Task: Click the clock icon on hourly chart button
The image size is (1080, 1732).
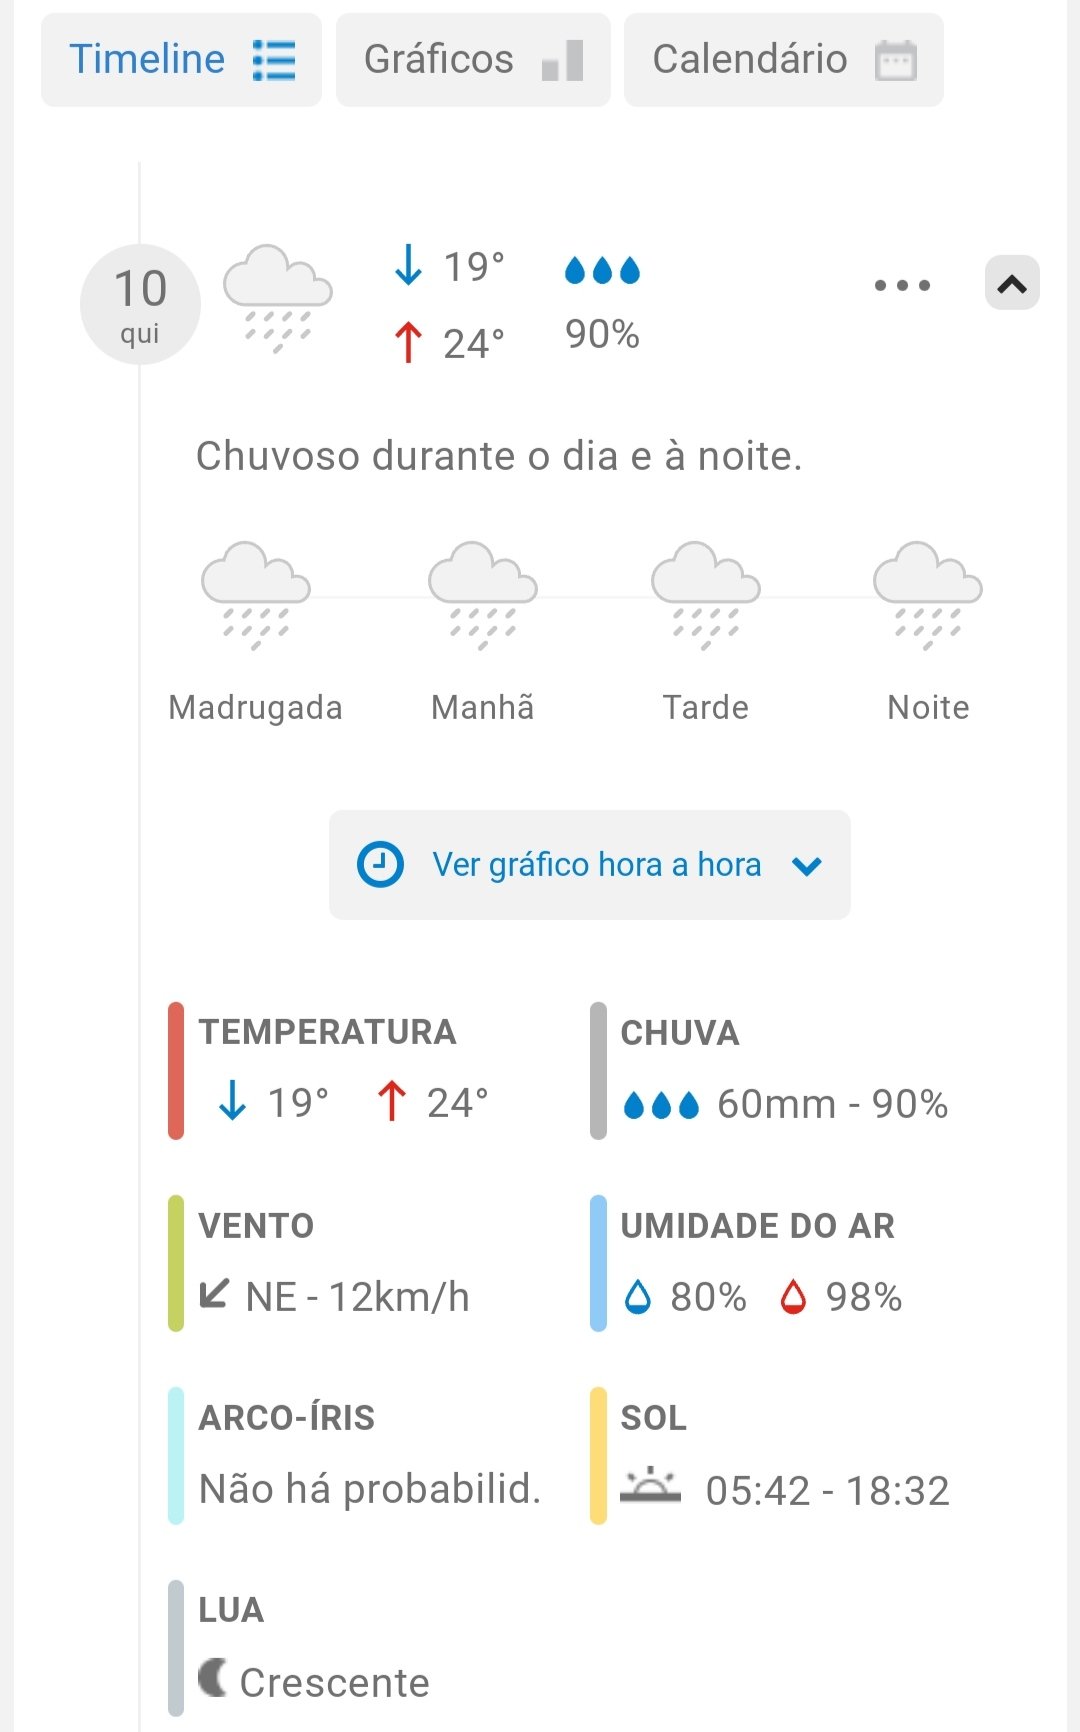Action: (380, 865)
